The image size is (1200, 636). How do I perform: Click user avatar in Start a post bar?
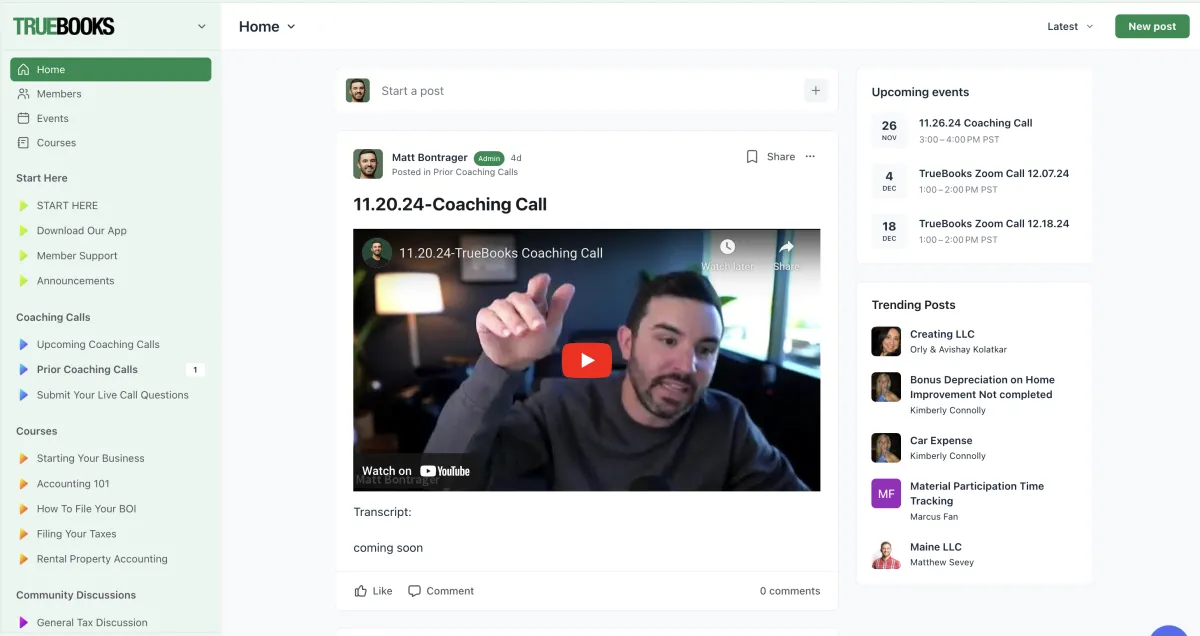358,91
